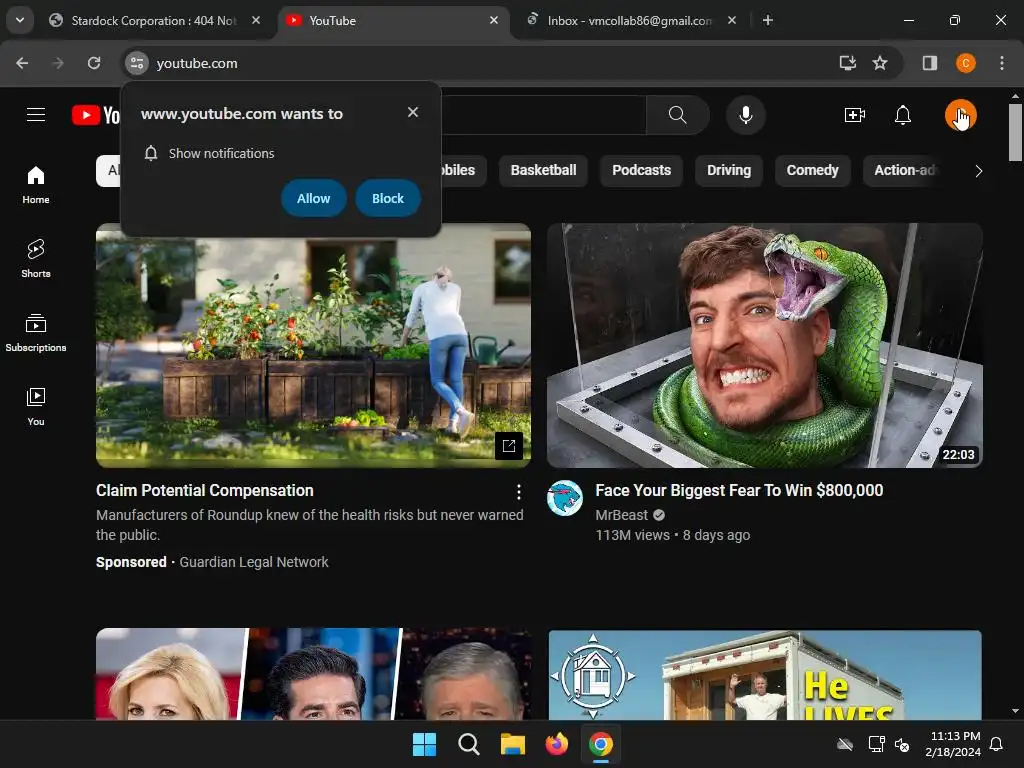Open Face Your Biggest Fear video title
Viewport: 1024px width, 768px height.
click(x=739, y=490)
